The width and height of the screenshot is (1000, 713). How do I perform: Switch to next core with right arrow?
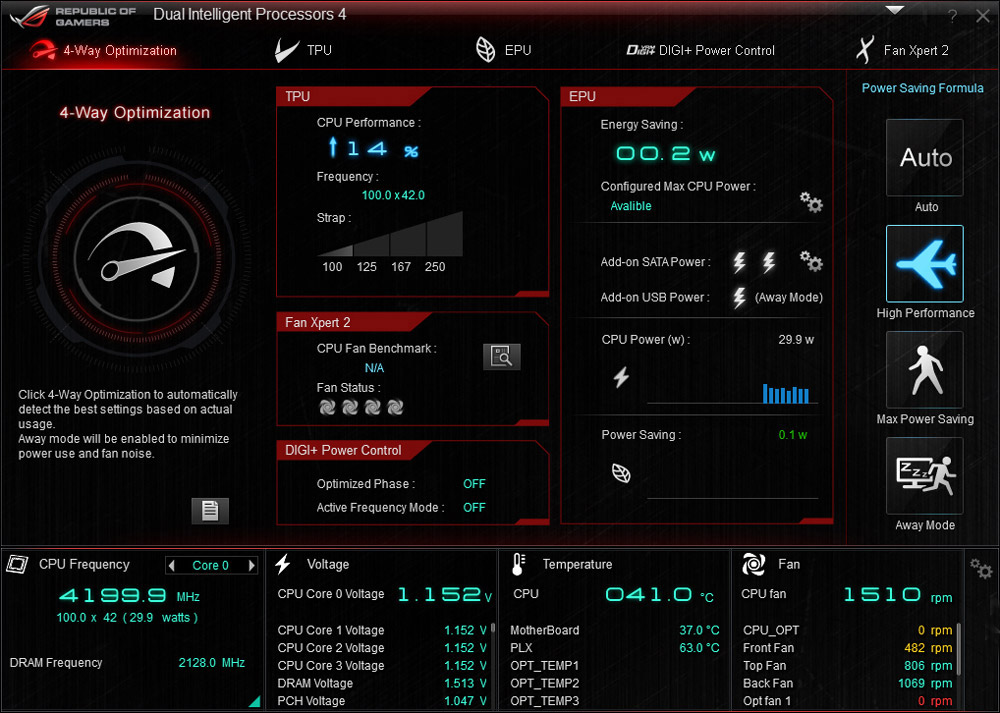point(252,565)
